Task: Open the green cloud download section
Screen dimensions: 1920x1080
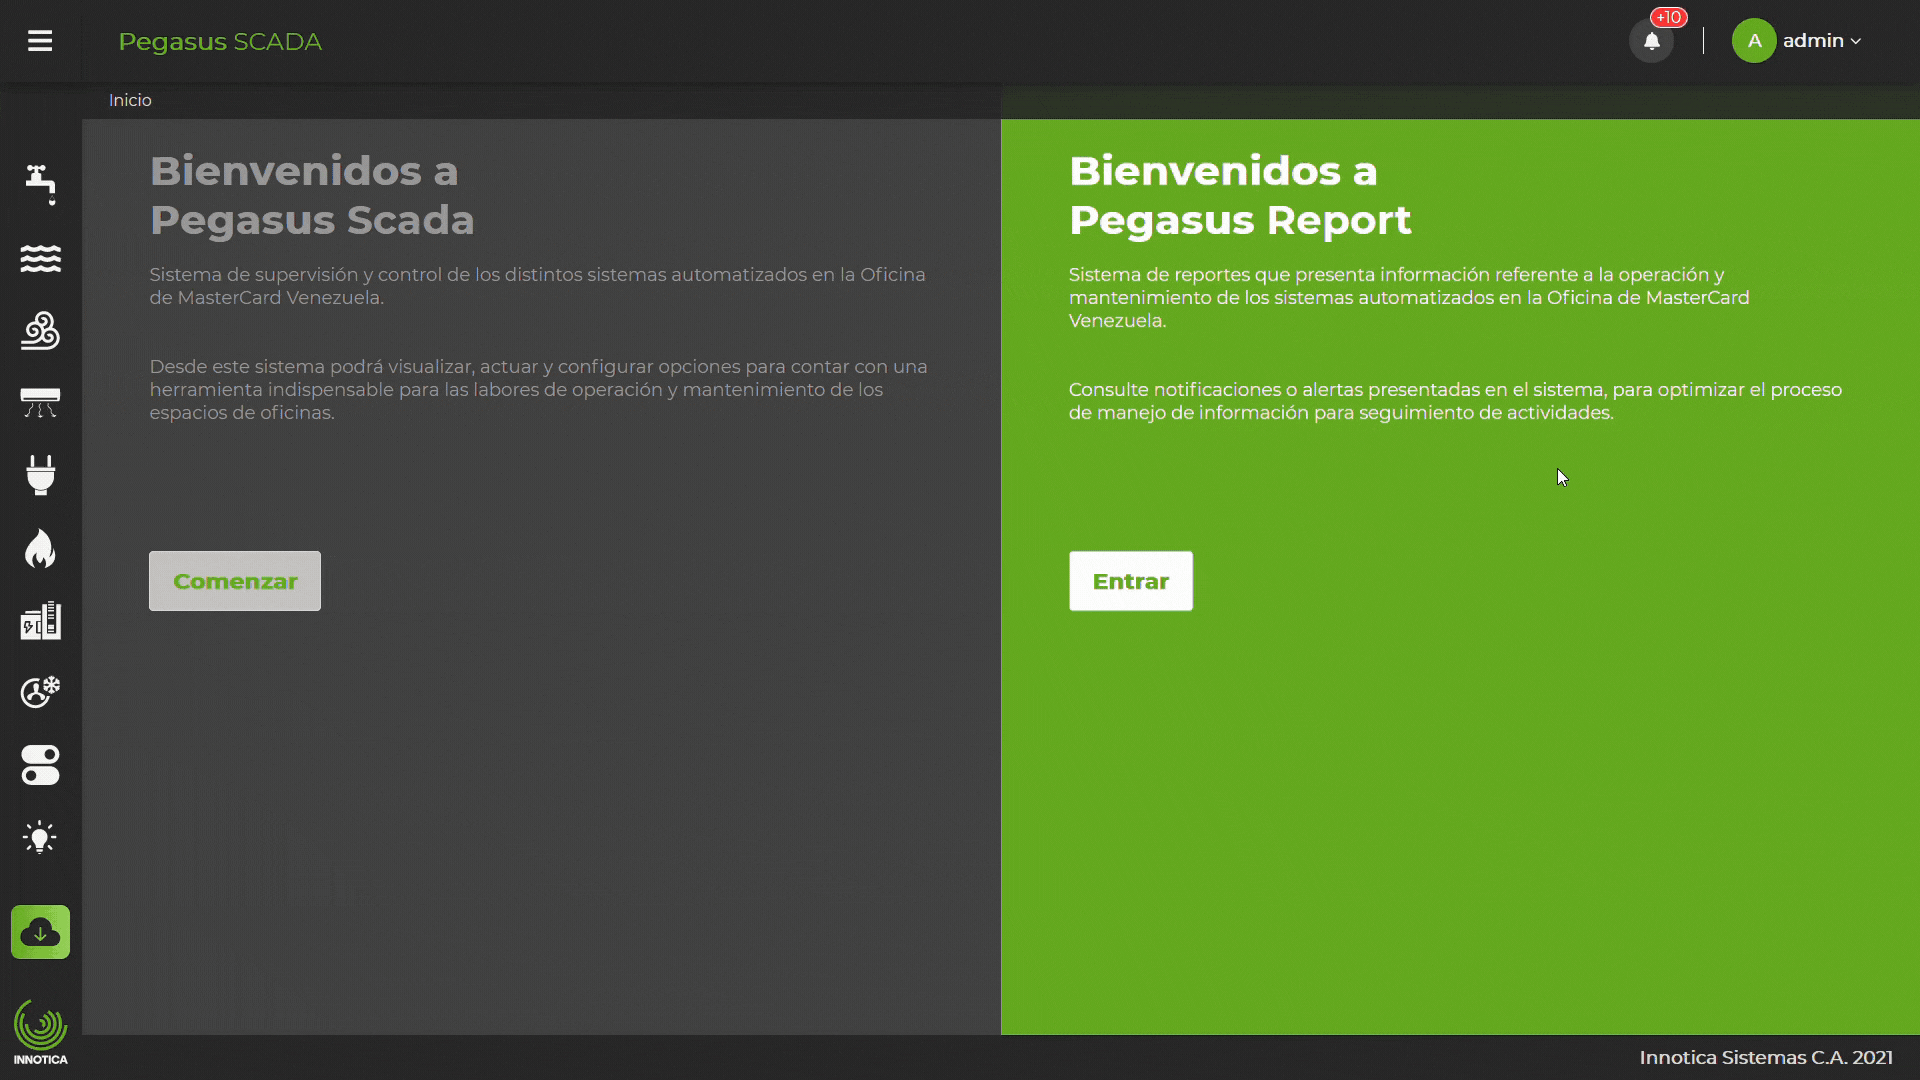Action: coord(40,932)
